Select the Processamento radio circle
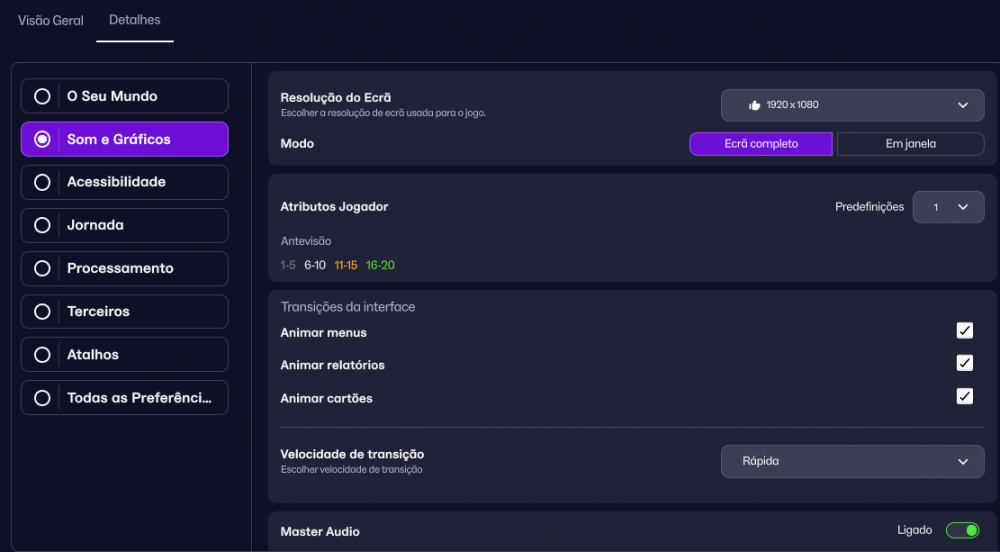This screenshot has height=552, width=1000. pos(42,268)
